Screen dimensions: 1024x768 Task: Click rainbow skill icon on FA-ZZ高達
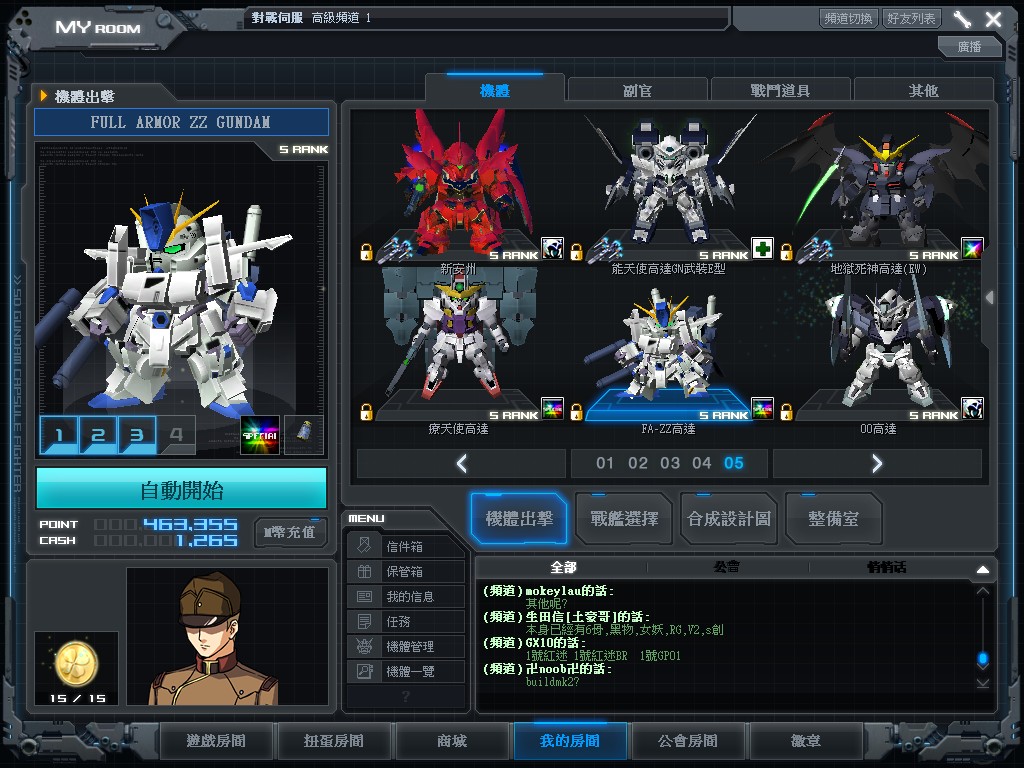point(762,408)
